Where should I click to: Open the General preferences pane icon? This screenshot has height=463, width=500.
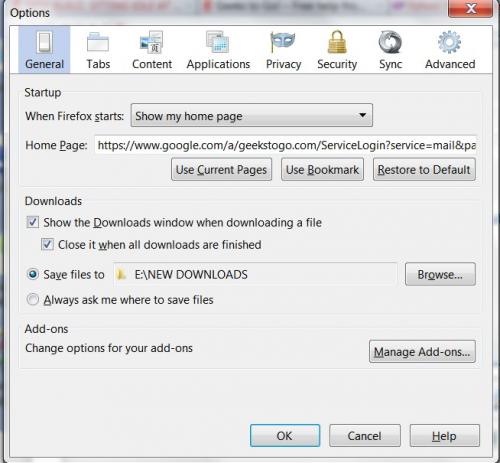(x=44, y=42)
